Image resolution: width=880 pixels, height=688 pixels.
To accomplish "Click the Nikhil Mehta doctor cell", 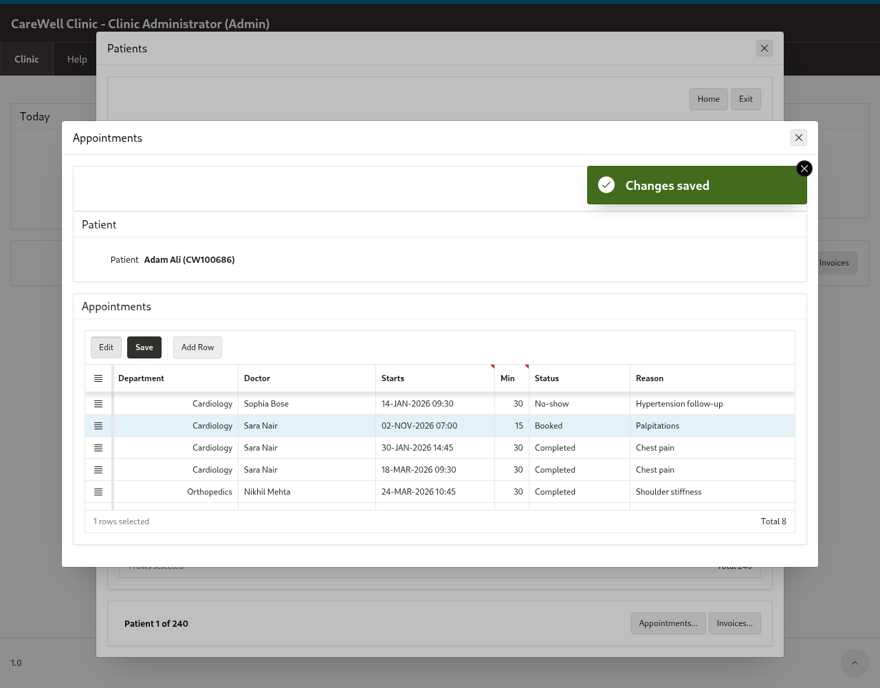I will (x=307, y=492).
